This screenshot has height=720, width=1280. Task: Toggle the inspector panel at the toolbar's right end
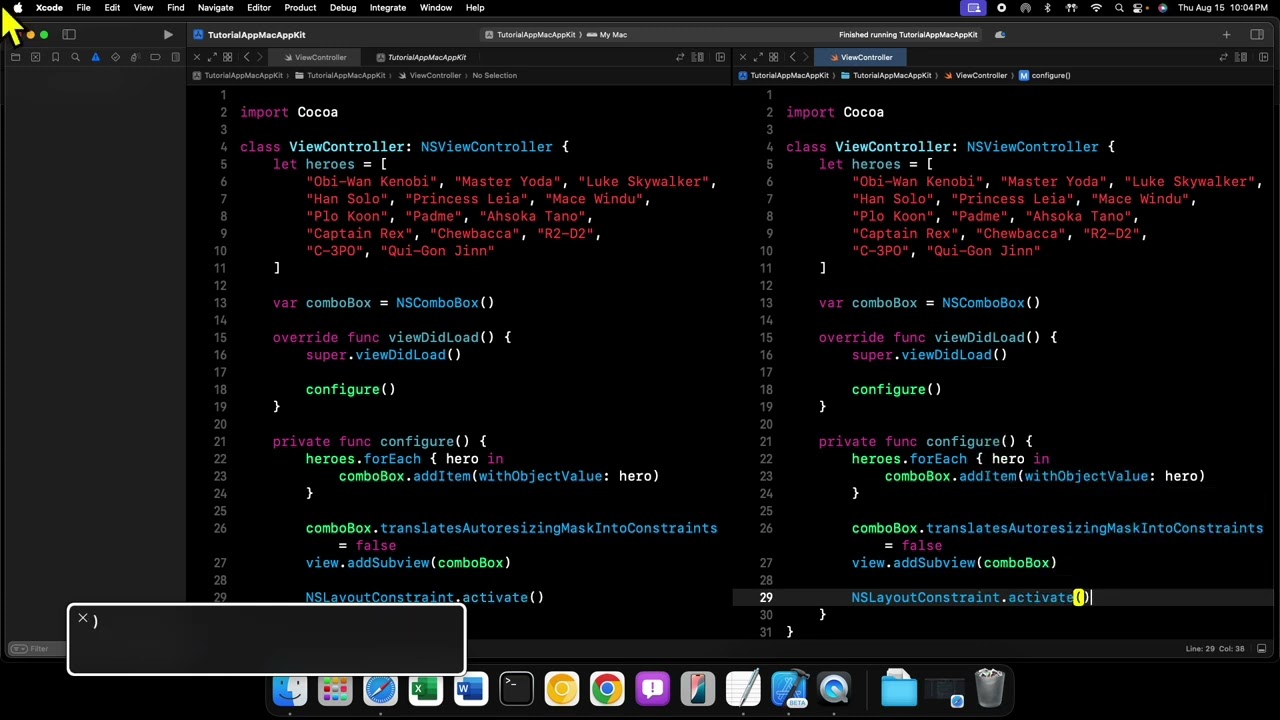click(x=1257, y=35)
